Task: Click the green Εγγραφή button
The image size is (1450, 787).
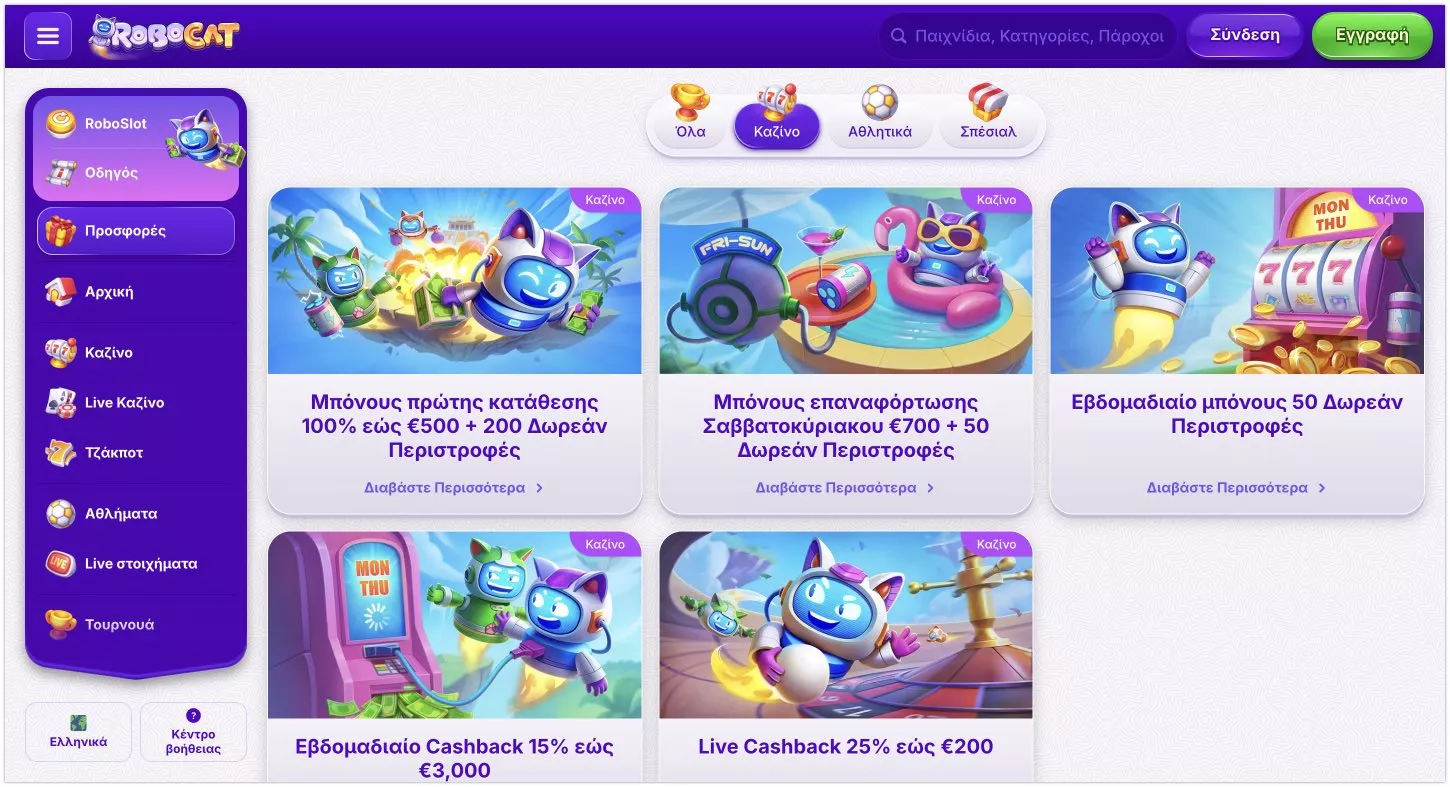Action: point(1372,35)
